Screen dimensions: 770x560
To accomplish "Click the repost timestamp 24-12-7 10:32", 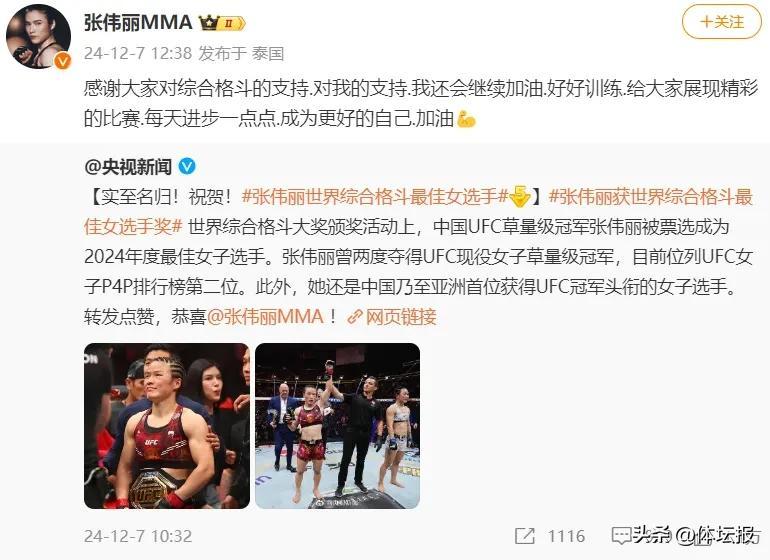I will pyautogui.click(x=138, y=536).
